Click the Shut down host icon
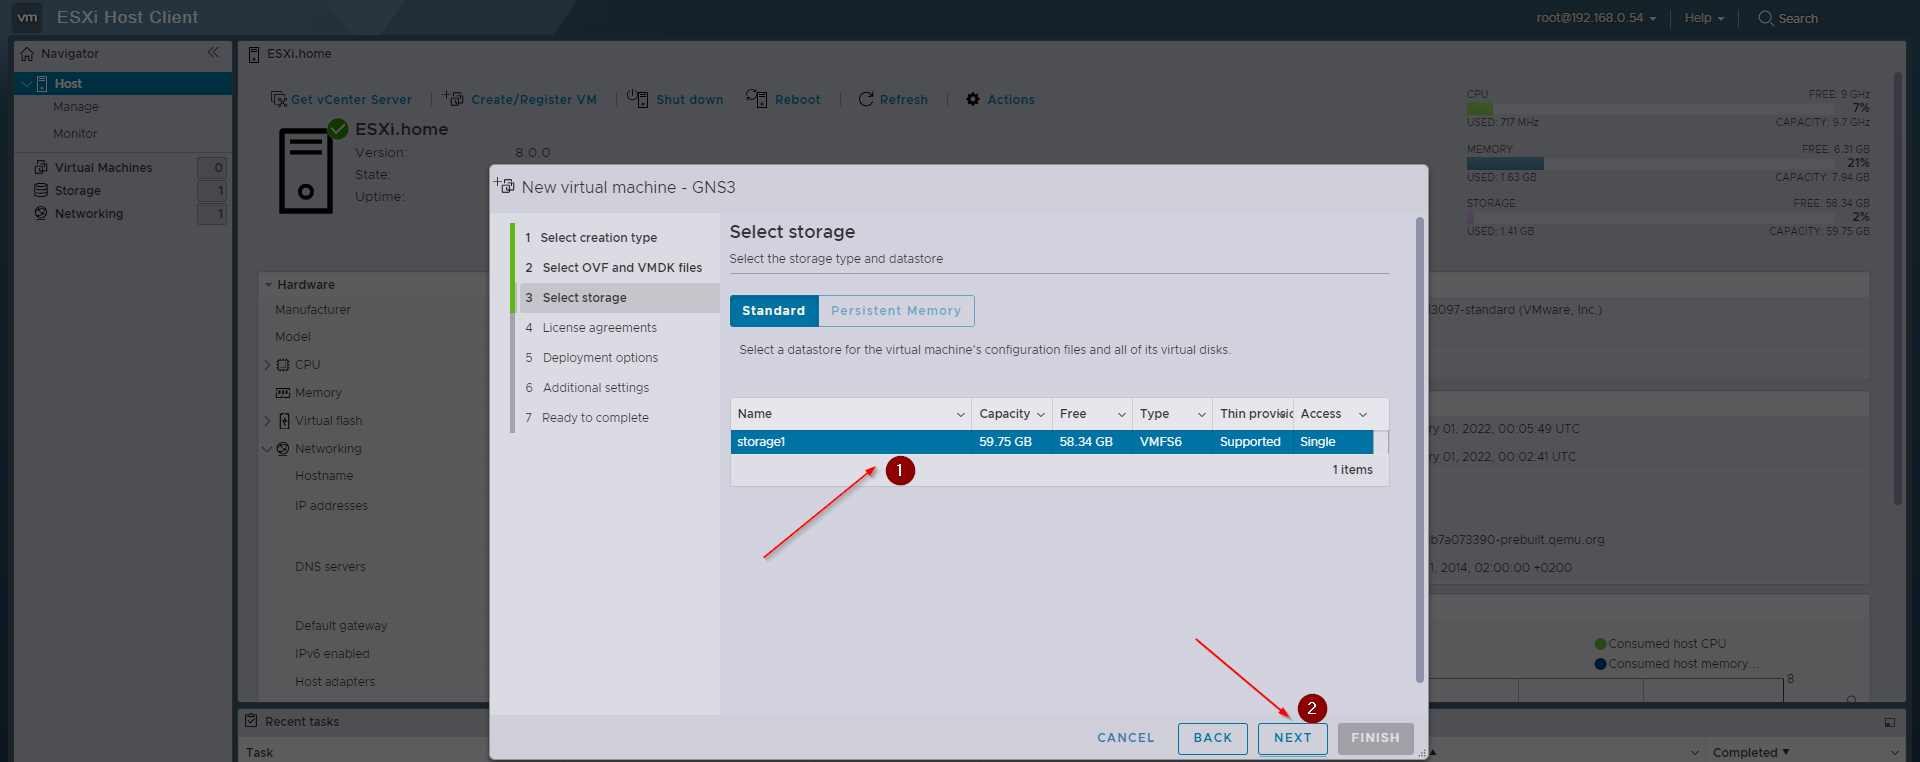Screen dimensions: 1920x762 [638, 98]
